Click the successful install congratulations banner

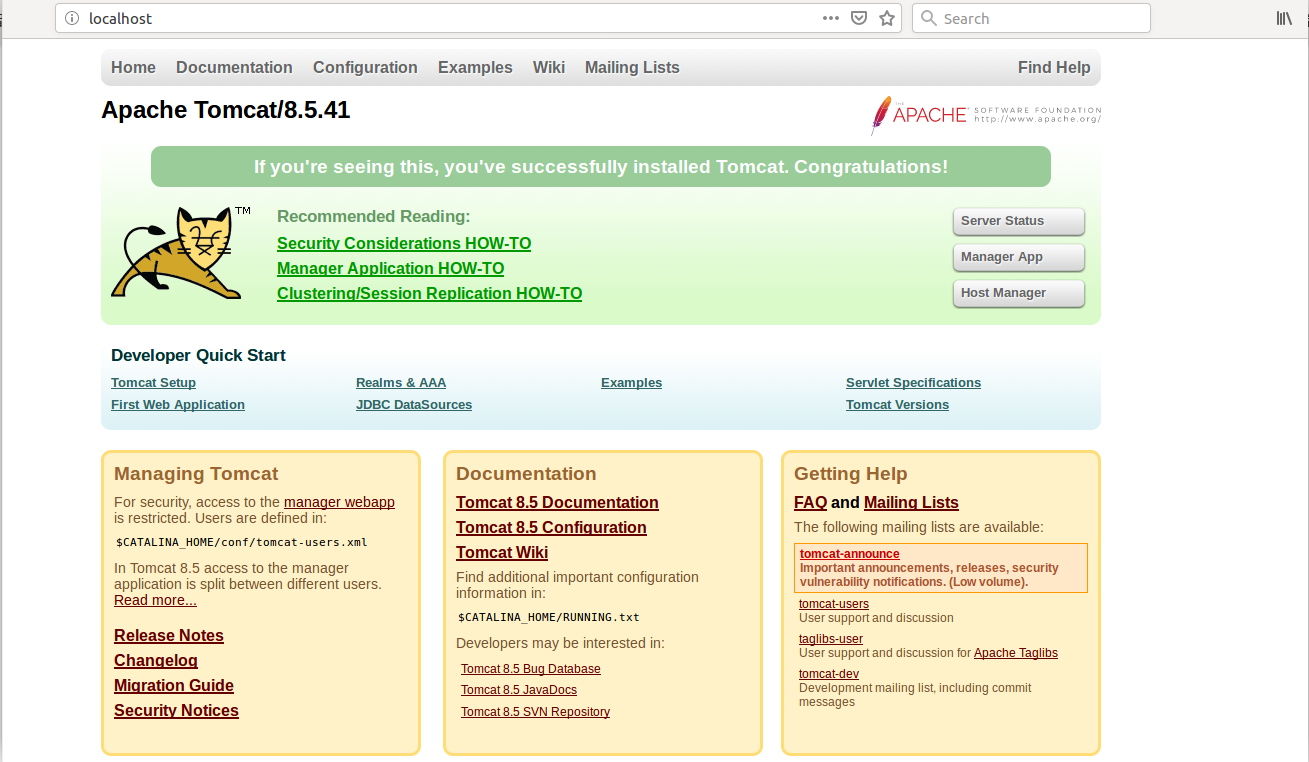point(601,167)
